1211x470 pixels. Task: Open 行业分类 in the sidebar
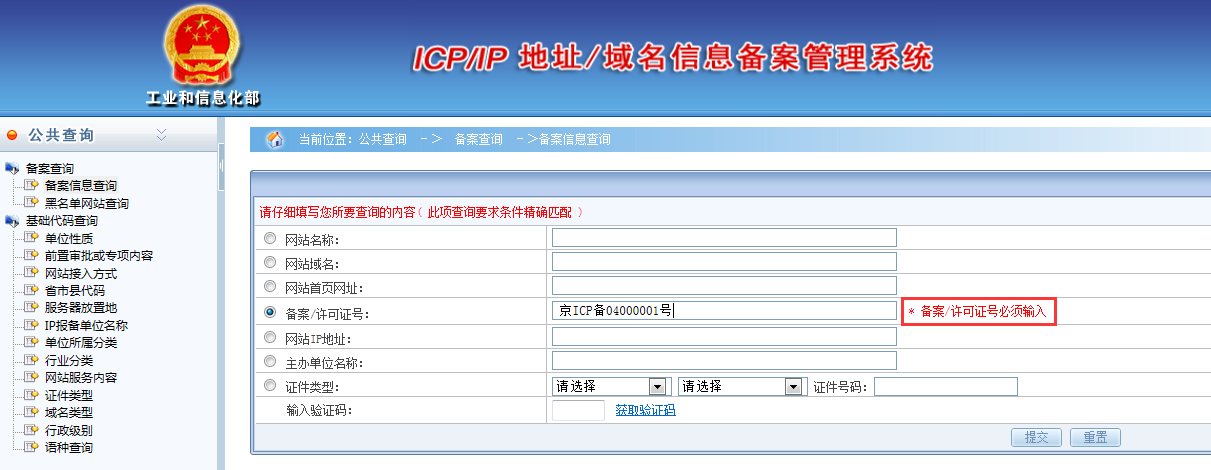(68, 360)
